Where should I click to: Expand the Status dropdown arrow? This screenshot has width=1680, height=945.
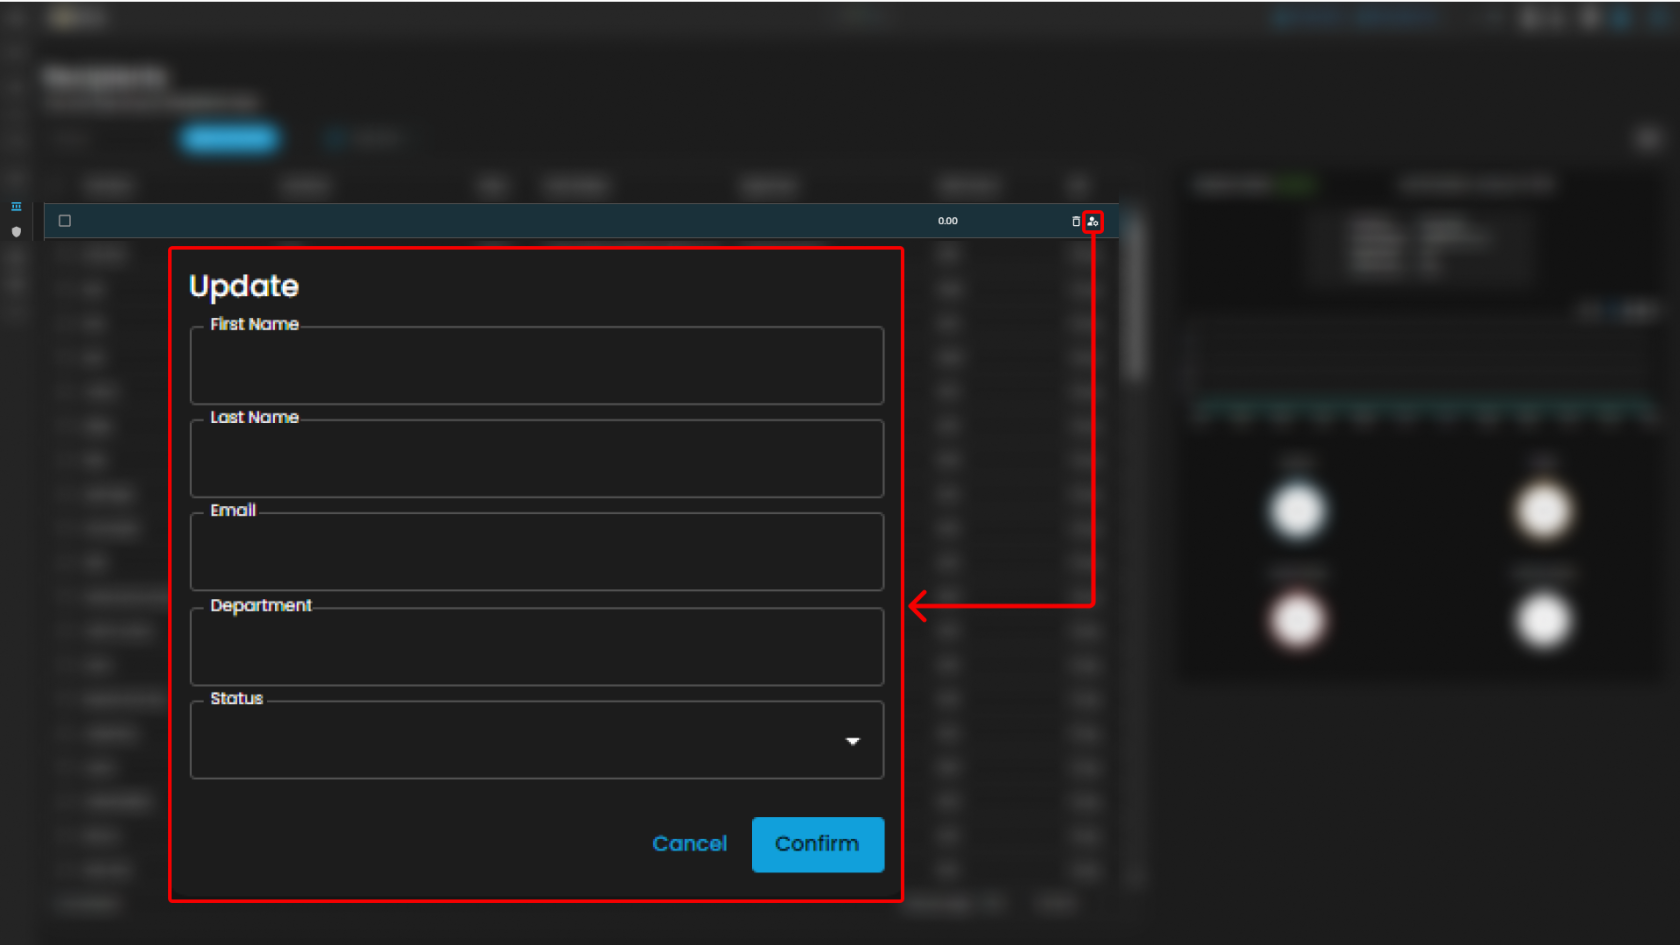(852, 741)
